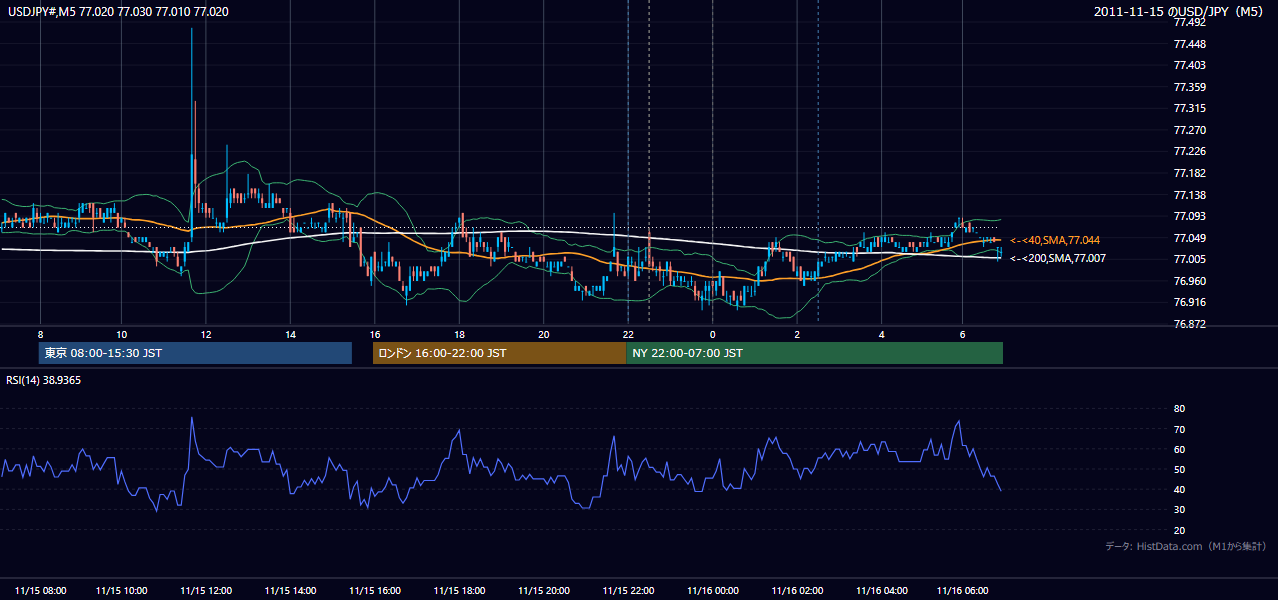Click price axis value 77.226
The height and width of the screenshot is (600, 1278).
coord(1191,151)
